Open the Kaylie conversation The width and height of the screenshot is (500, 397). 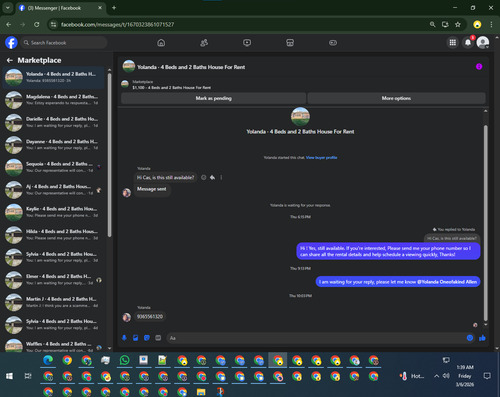point(54,212)
